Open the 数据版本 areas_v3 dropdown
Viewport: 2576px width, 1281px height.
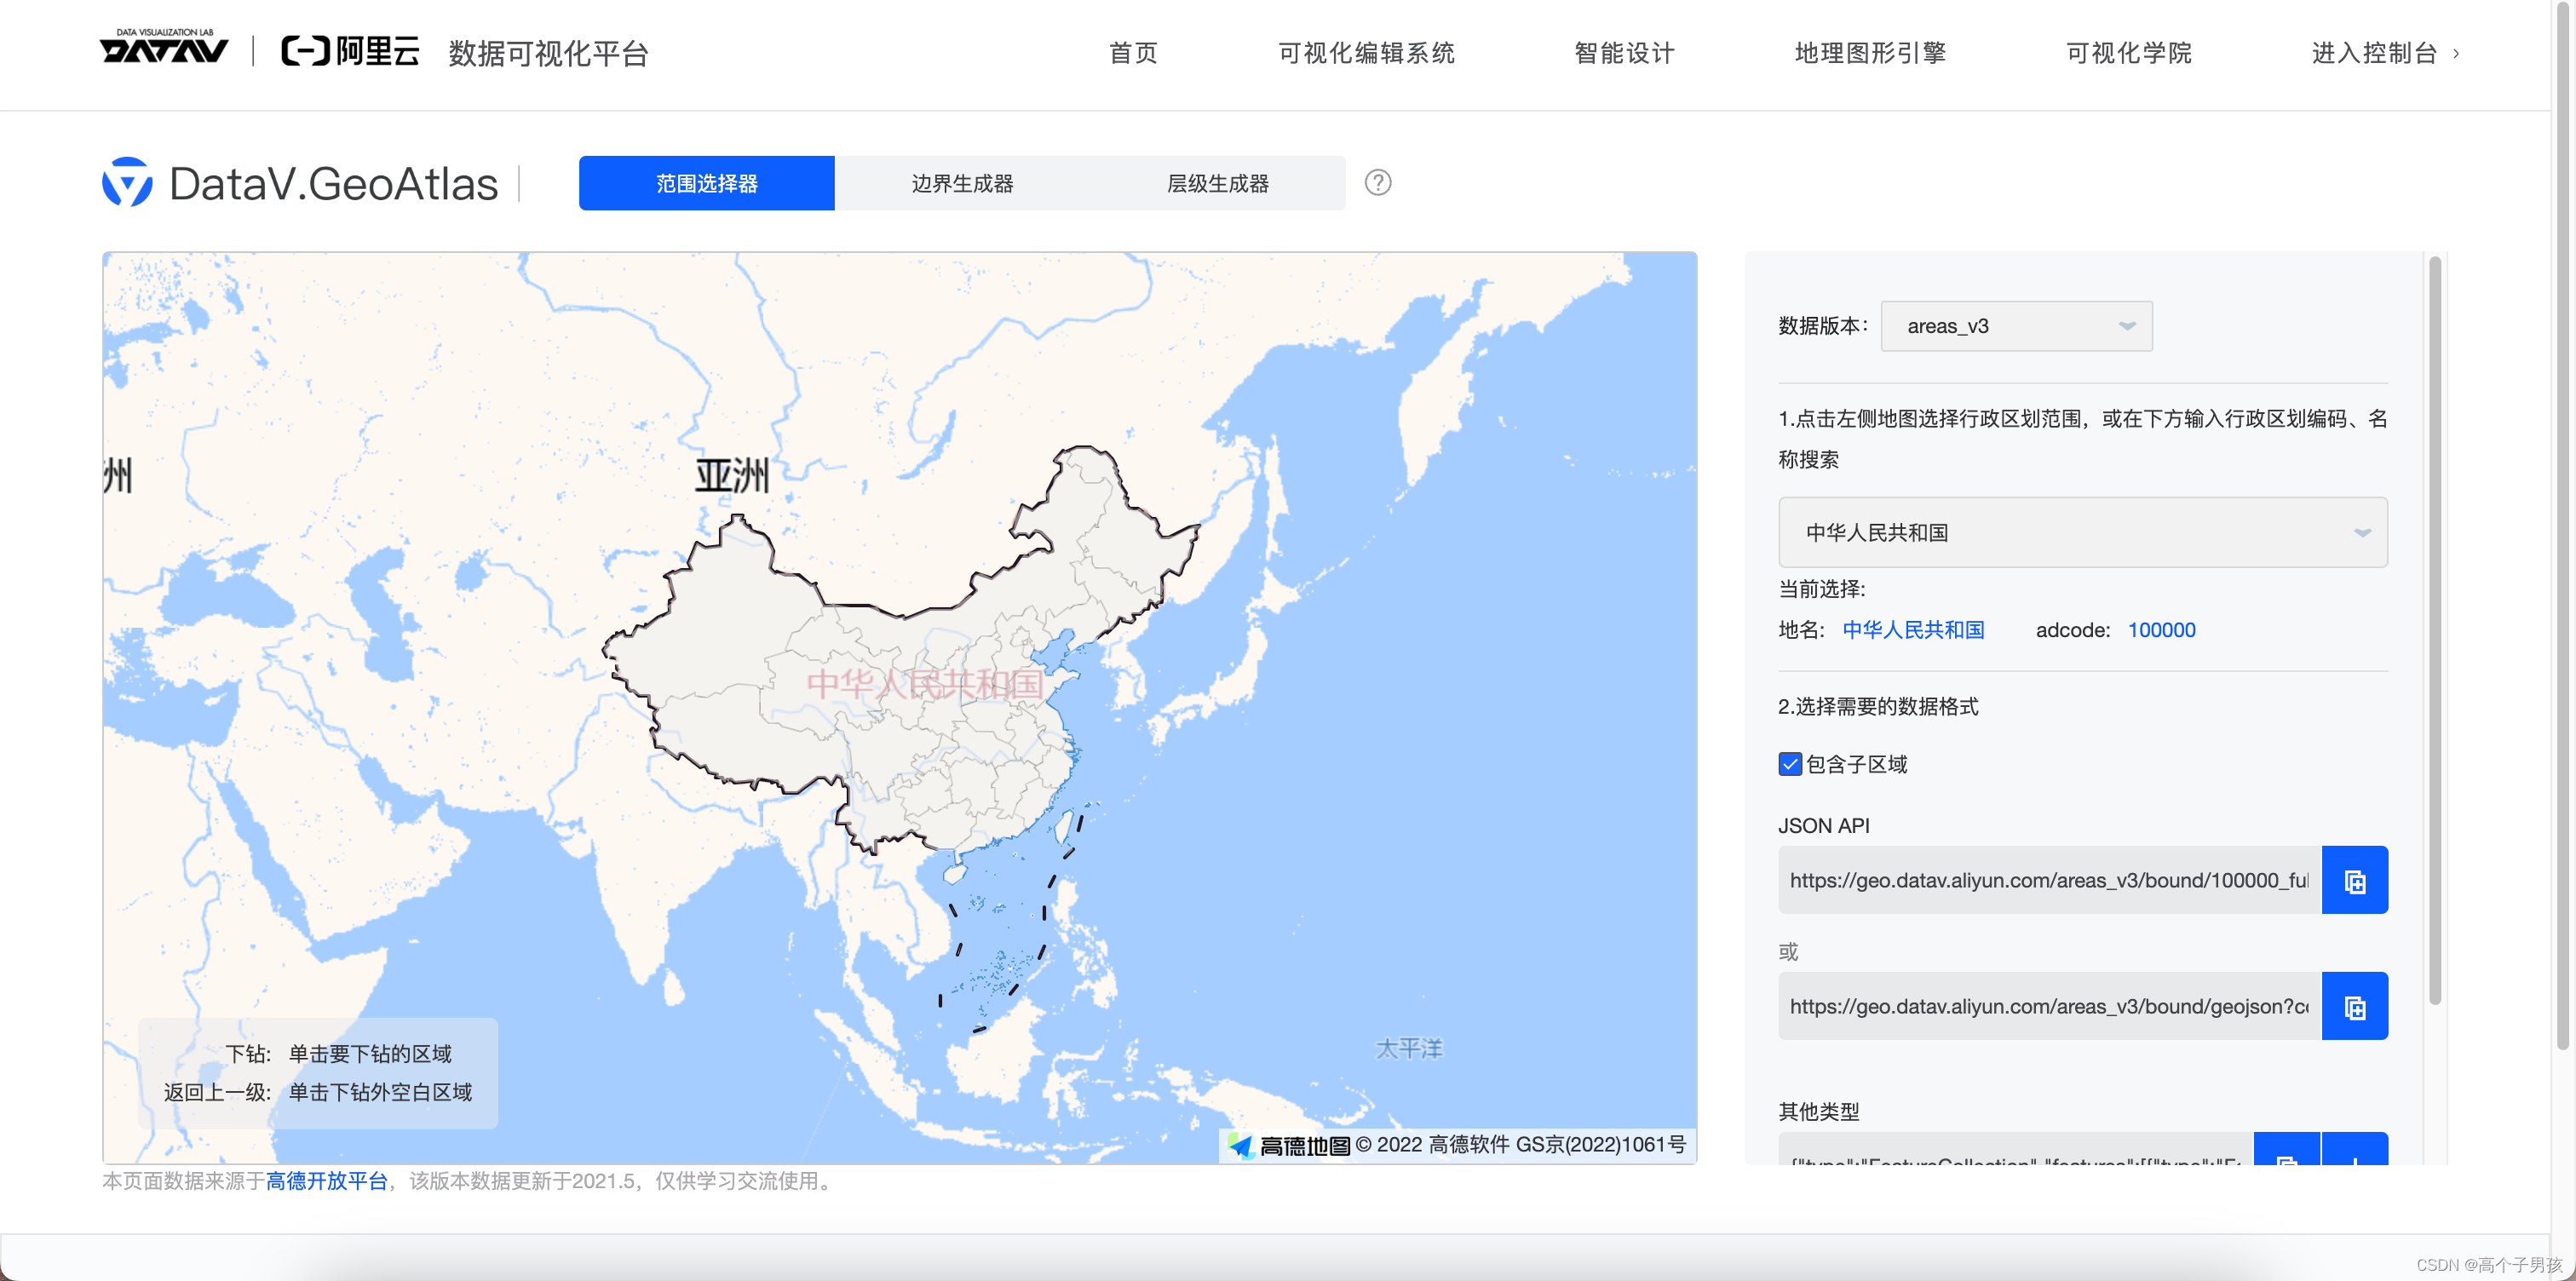pyautogui.click(x=2015, y=326)
